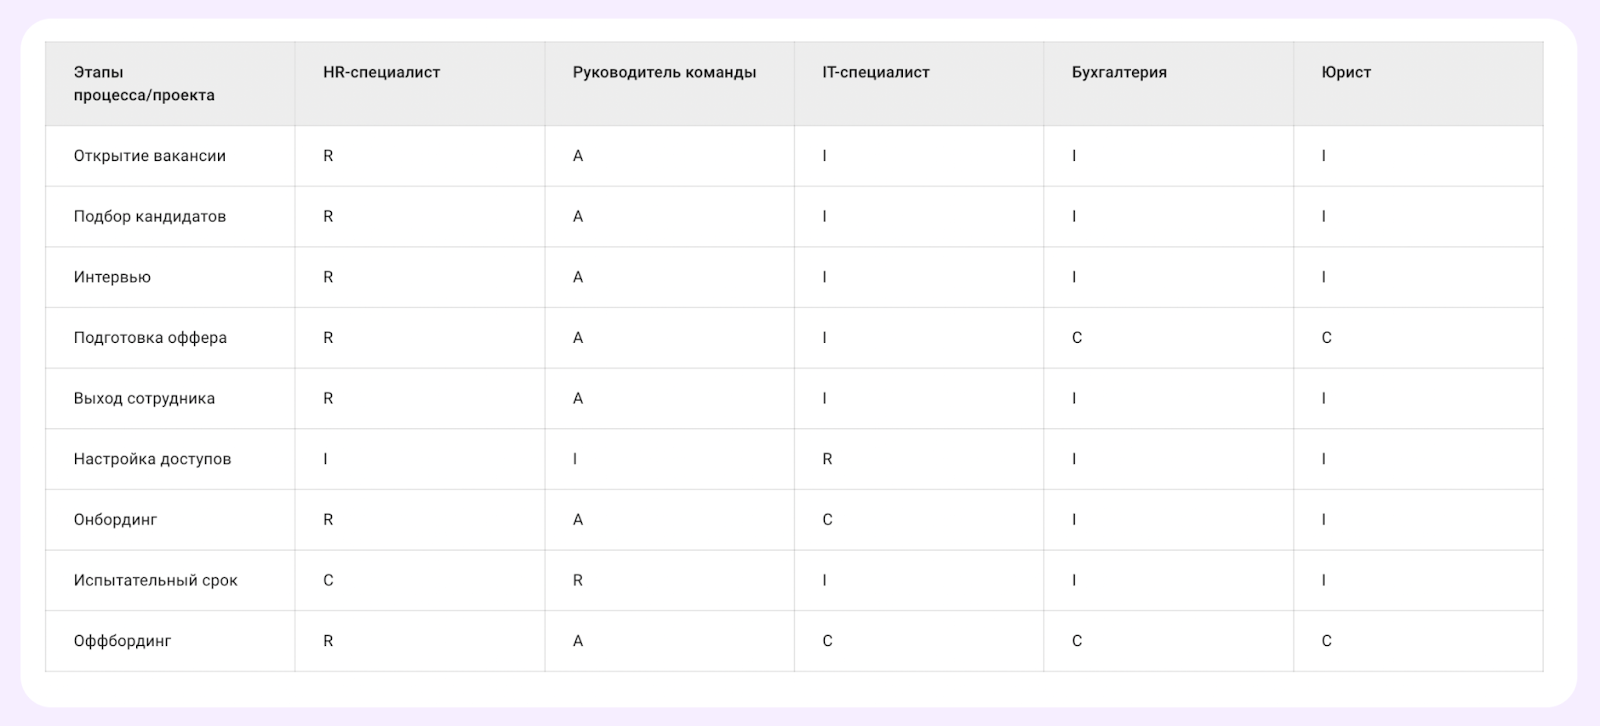The image size is (1600, 726).
Task: Click the "Оффбординг" row label
Action: click(122, 641)
